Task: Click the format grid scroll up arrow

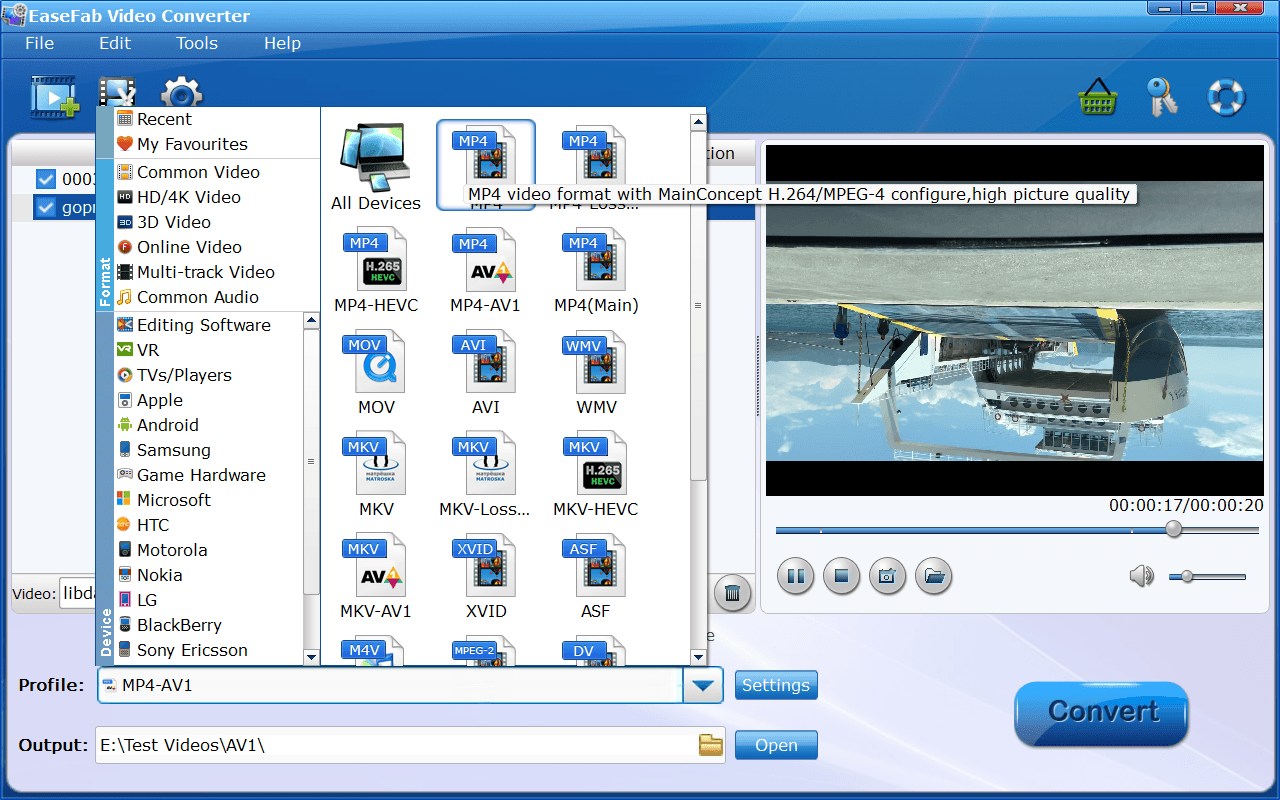Action: [698, 122]
